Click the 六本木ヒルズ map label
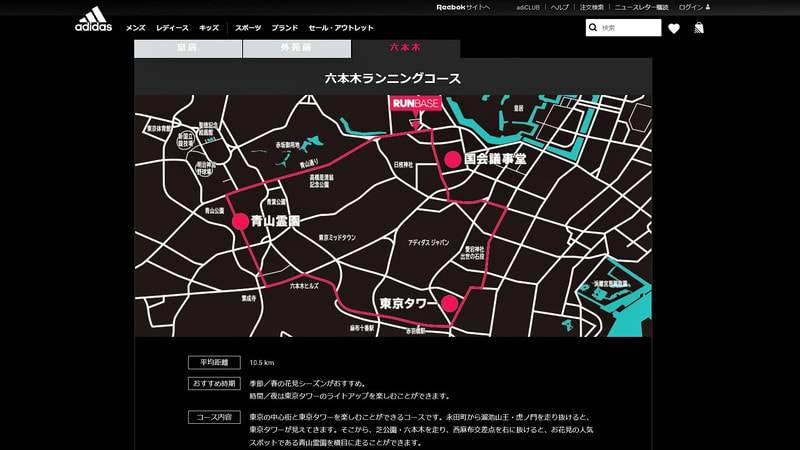This screenshot has width=800, height=450. [x=305, y=286]
